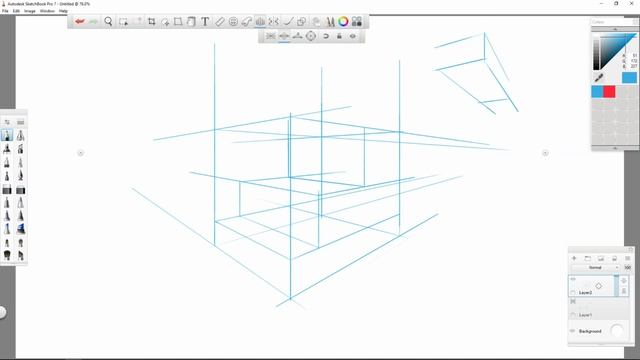
Task: Click the clear layer button
Action: coord(614,258)
